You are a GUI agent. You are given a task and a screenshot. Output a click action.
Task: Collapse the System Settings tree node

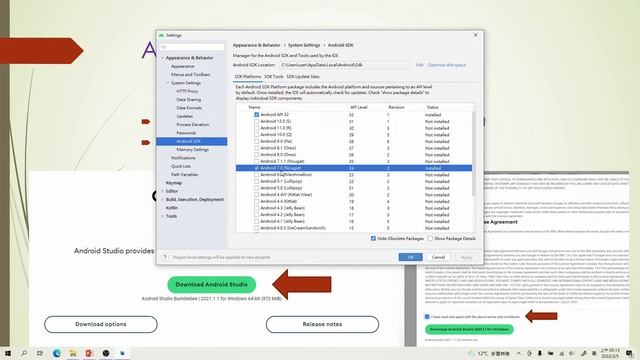pyautogui.click(x=167, y=83)
